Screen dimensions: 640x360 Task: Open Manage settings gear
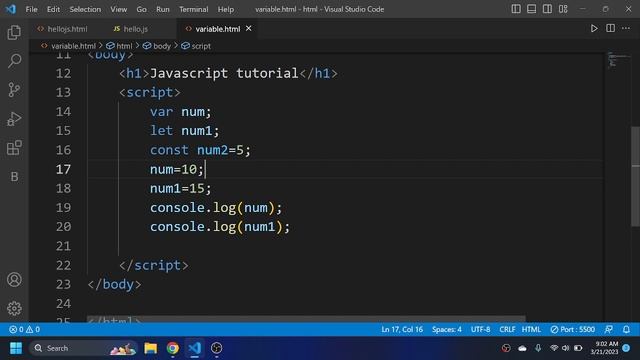point(14,308)
